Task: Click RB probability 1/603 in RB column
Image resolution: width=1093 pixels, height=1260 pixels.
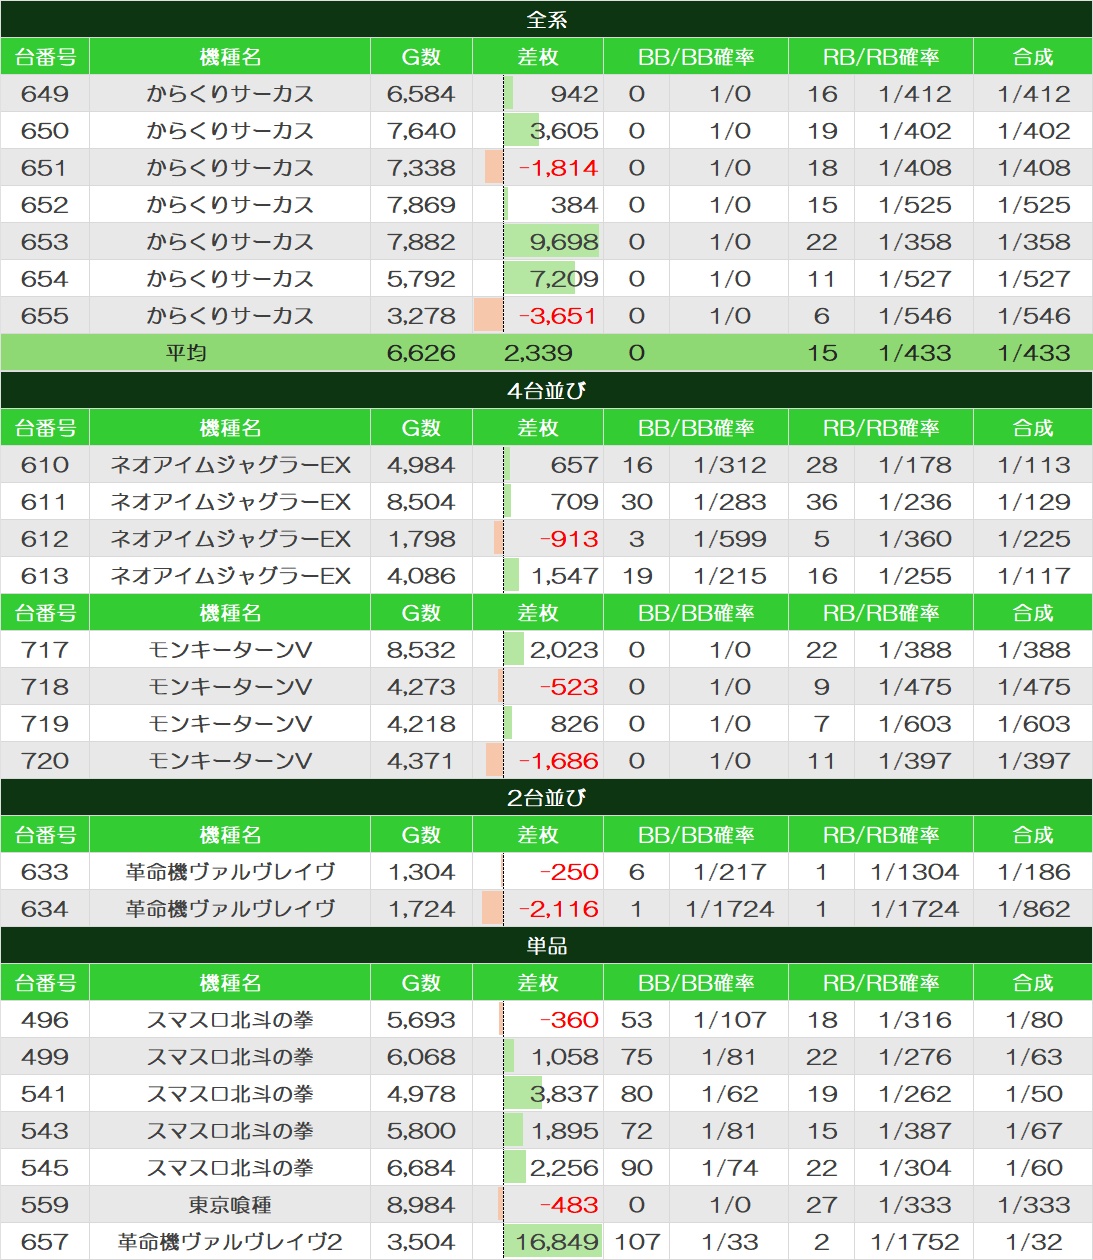Action: pyautogui.click(x=915, y=724)
